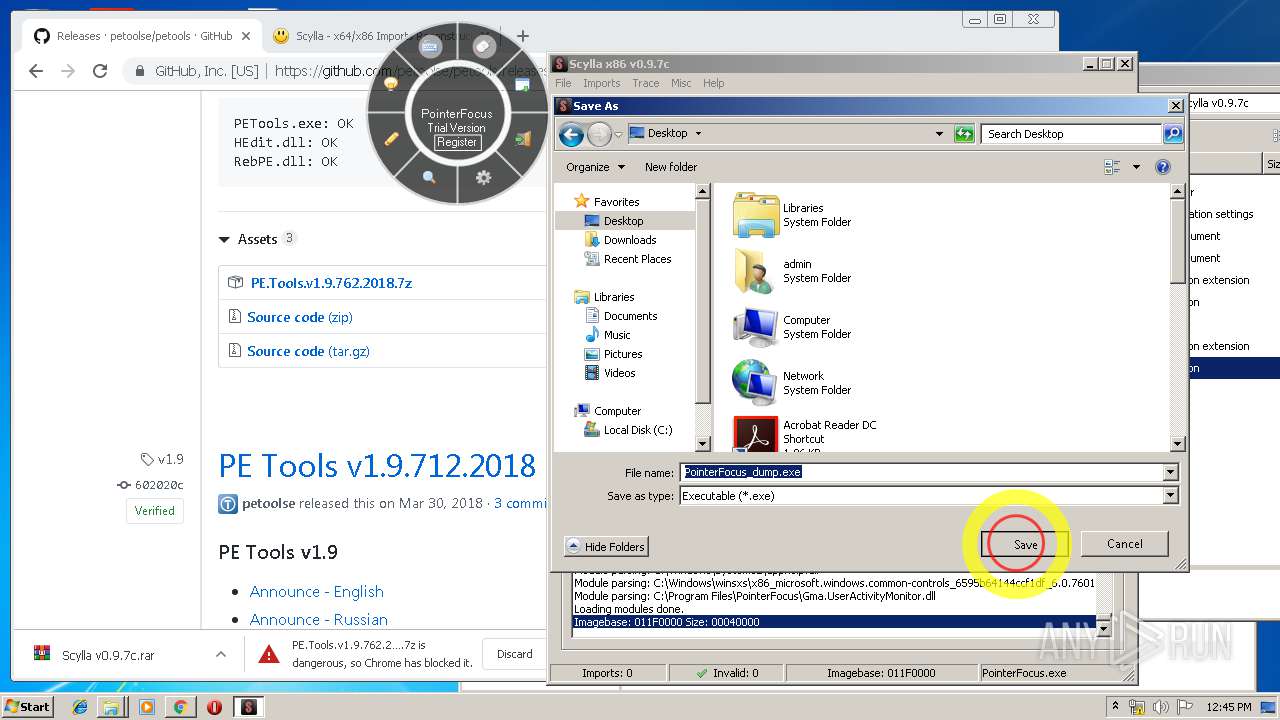1280x720 pixels.
Task: Click the green refresh address button
Action: point(964,134)
